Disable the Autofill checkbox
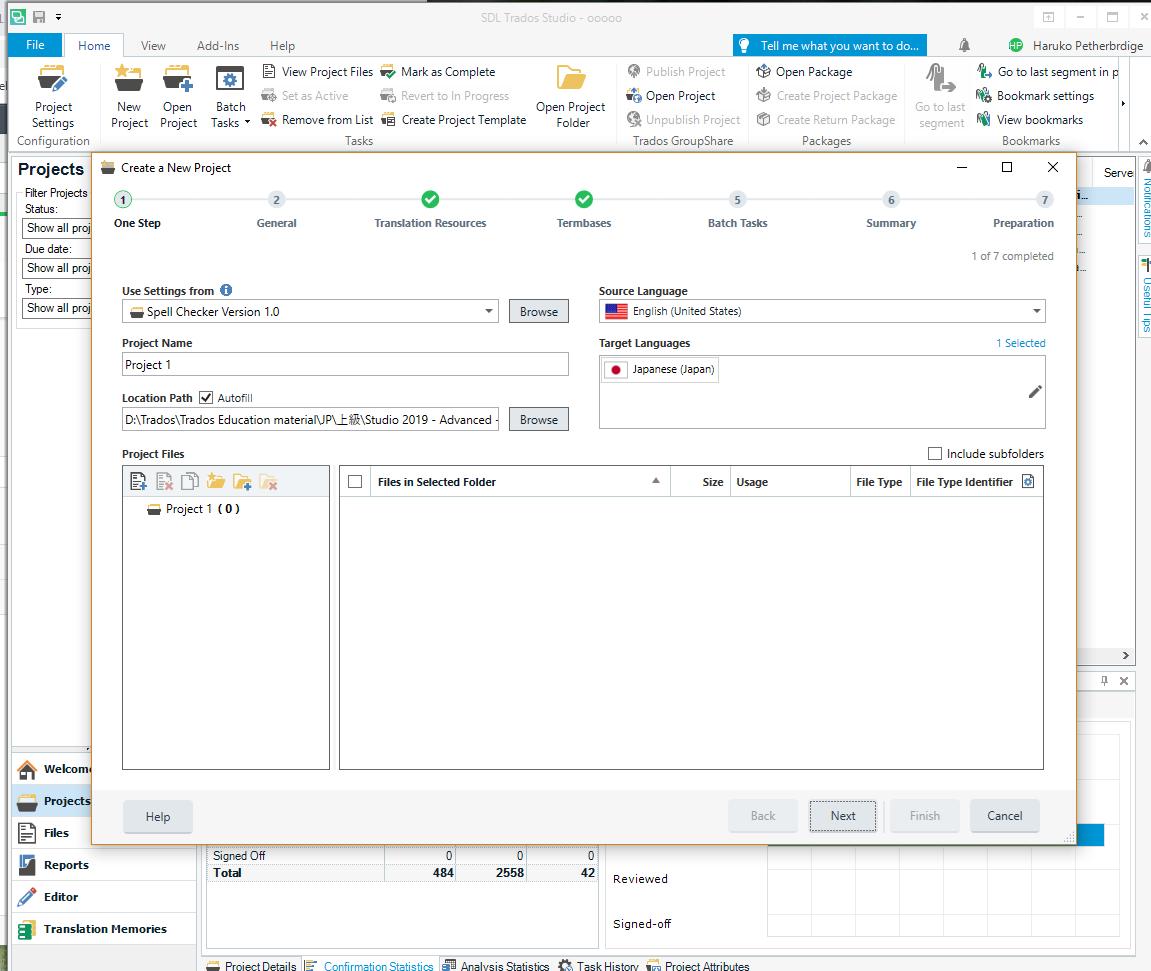The image size is (1151, 971). (206, 397)
